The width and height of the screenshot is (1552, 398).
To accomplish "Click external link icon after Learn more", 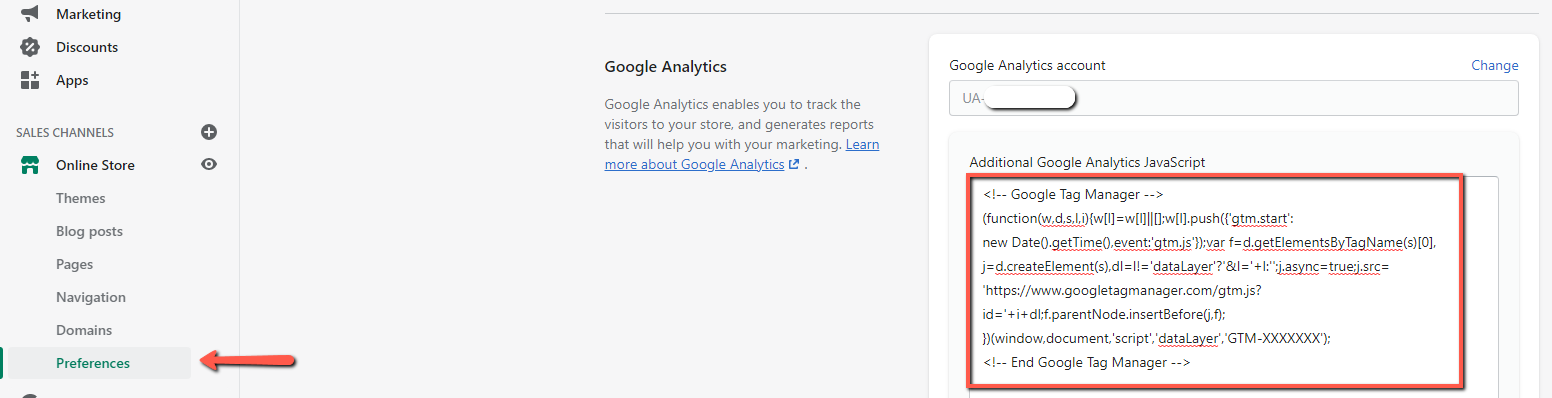I will coord(794,164).
